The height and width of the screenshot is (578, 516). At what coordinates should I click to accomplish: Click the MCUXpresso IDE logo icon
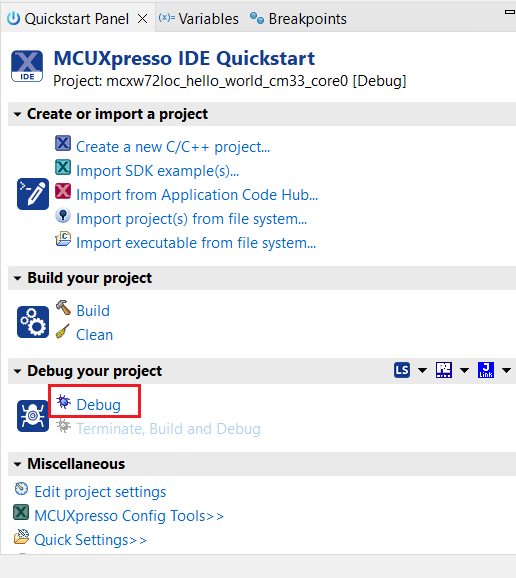[x=27, y=66]
